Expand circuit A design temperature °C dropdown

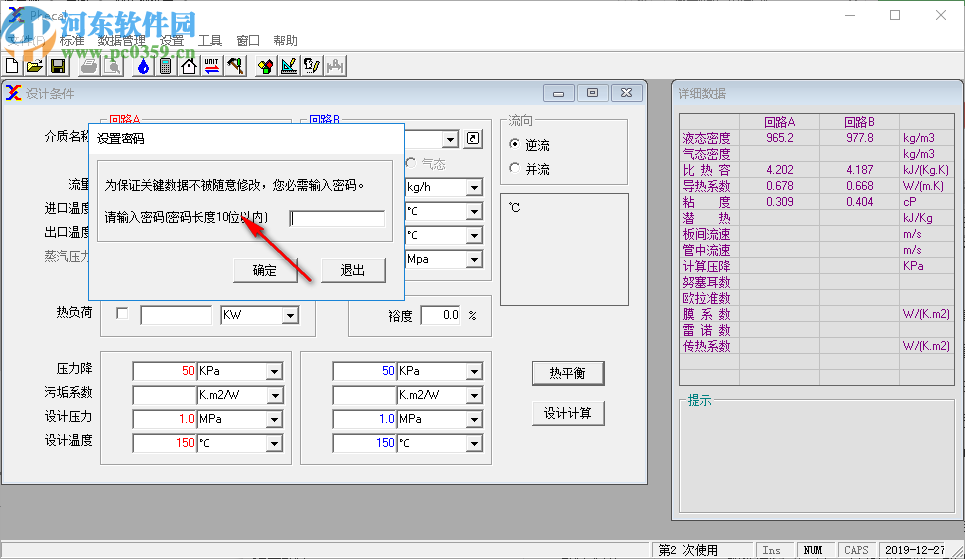click(274, 444)
